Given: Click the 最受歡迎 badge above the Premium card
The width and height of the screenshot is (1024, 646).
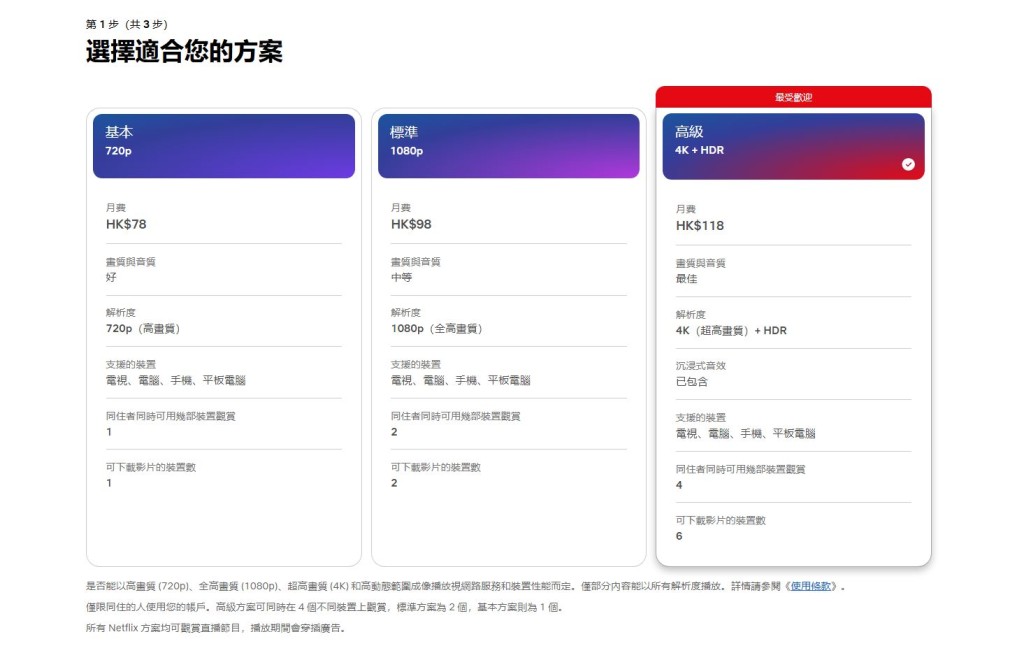Looking at the screenshot, I should tap(793, 95).
